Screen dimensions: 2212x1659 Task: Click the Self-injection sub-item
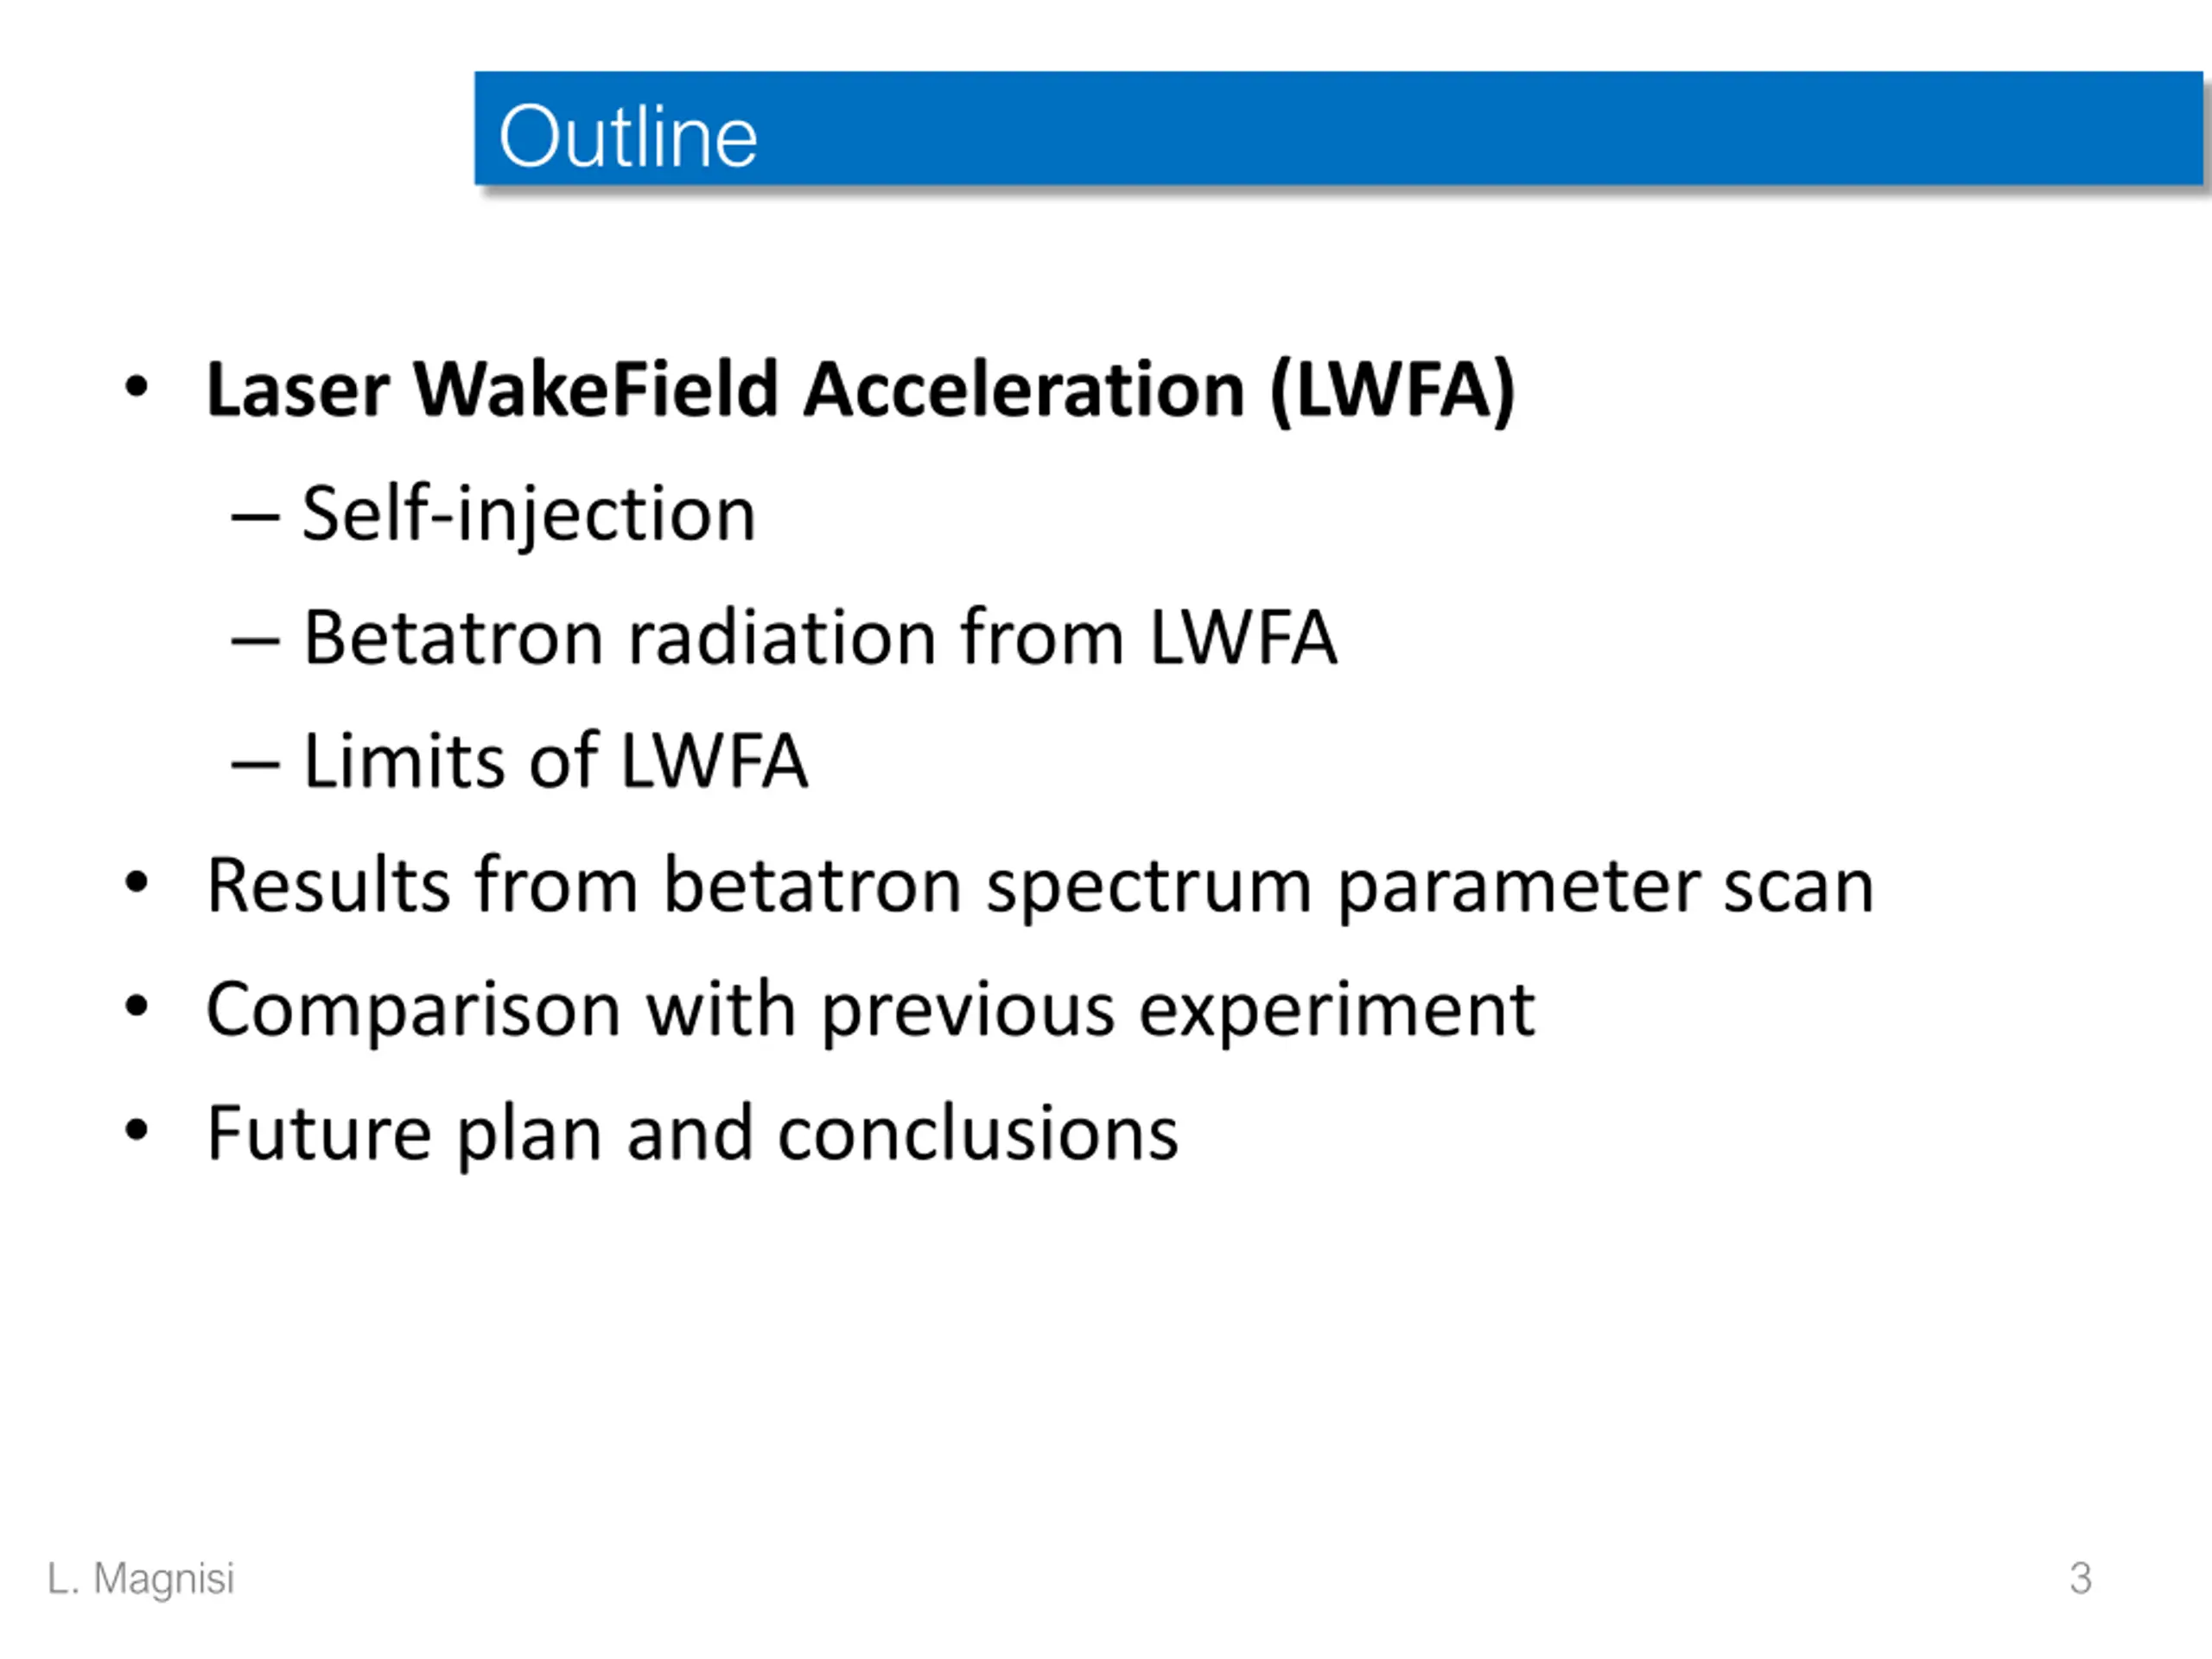click(528, 514)
